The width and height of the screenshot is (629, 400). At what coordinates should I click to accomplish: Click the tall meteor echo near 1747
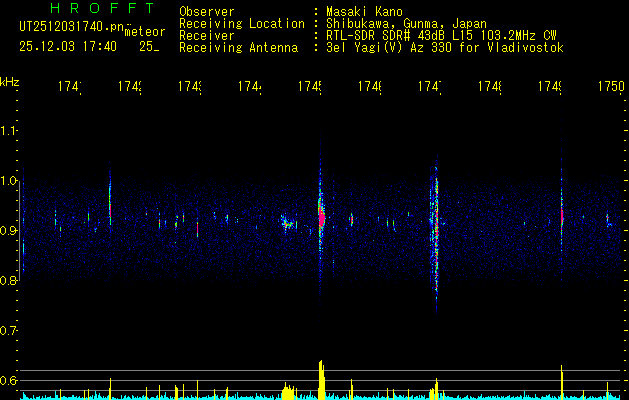pos(436,233)
